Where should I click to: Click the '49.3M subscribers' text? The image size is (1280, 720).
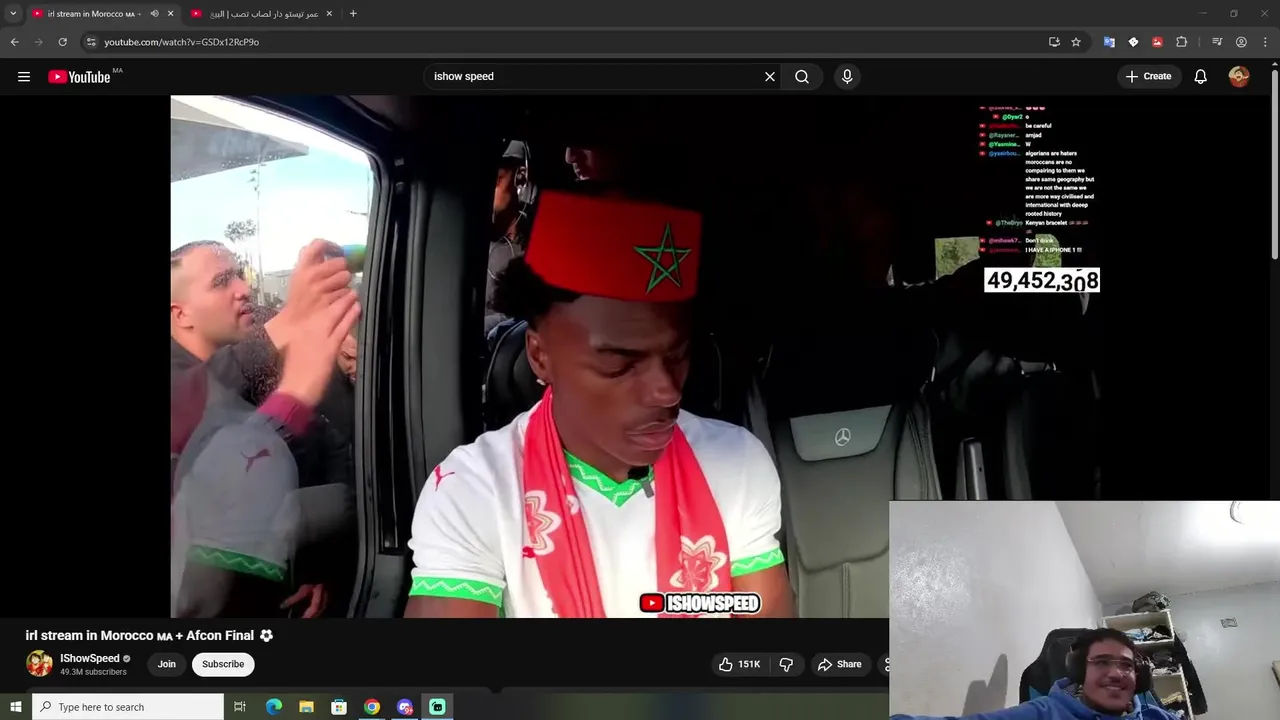[93, 672]
